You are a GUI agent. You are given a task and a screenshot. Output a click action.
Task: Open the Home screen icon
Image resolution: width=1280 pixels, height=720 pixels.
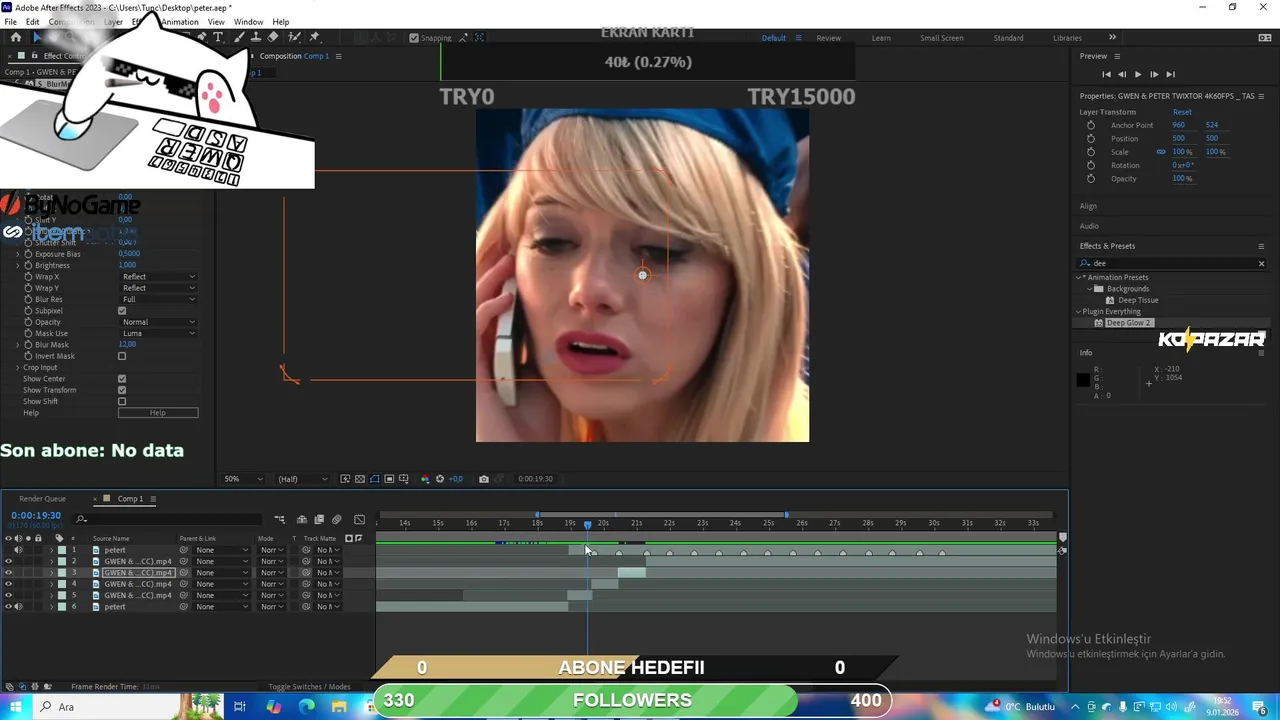tap(15, 37)
